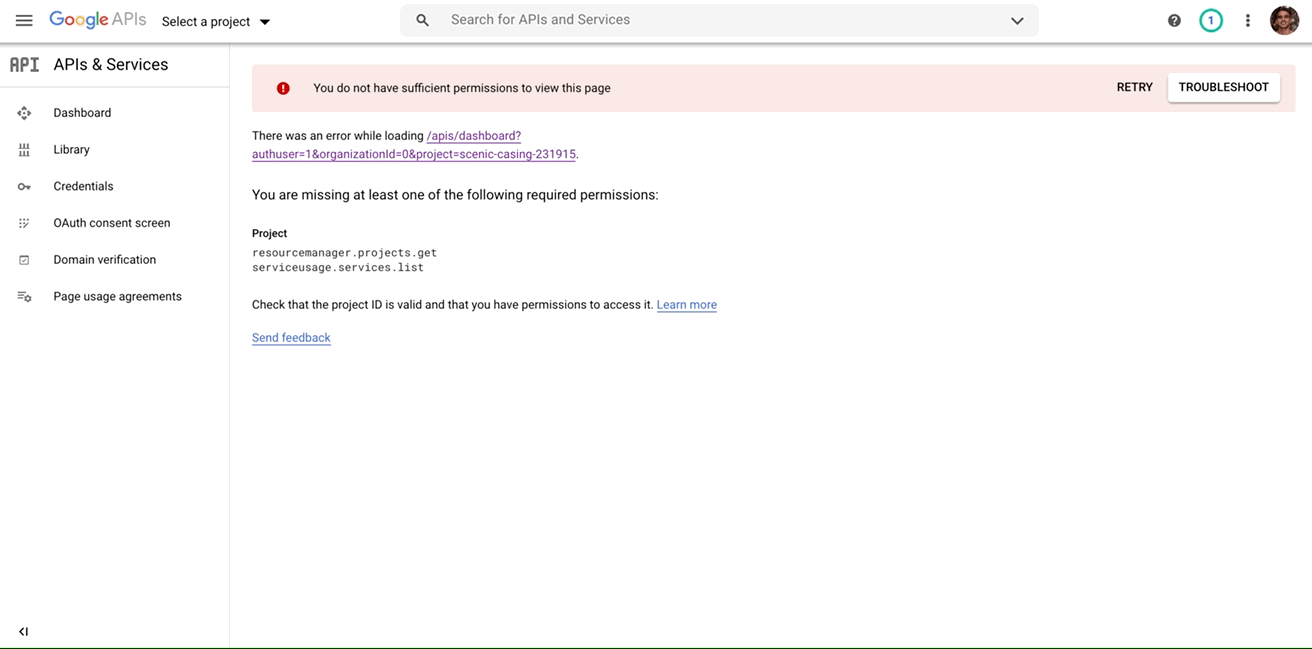This screenshot has width=1312, height=649.
Task: Click the Troubleshoot button
Action: point(1223,87)
